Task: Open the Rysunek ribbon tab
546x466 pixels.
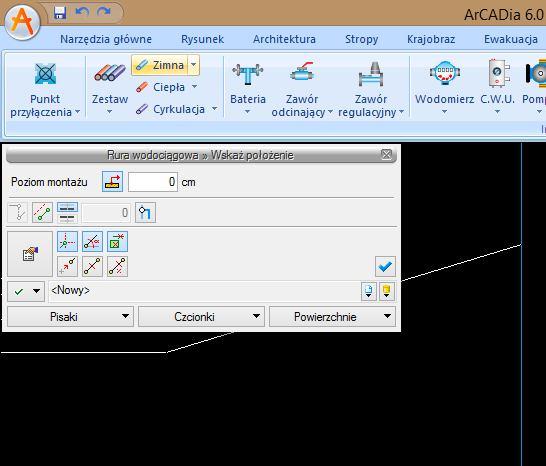Action: [x=202, y=39]
